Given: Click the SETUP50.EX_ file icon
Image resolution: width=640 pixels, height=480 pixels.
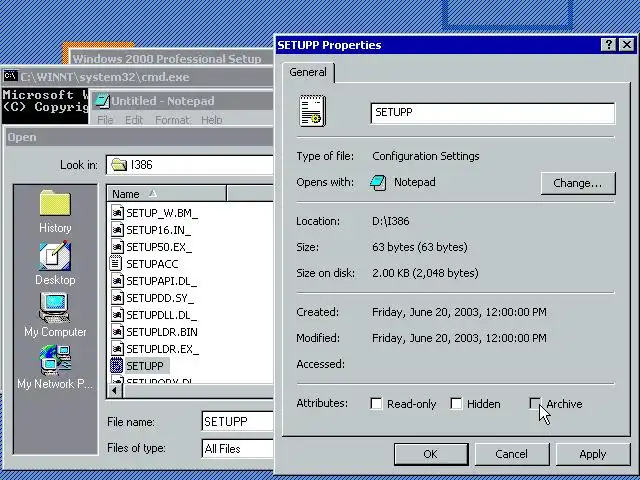Looking at the screenshot, I should coord(117,247).
